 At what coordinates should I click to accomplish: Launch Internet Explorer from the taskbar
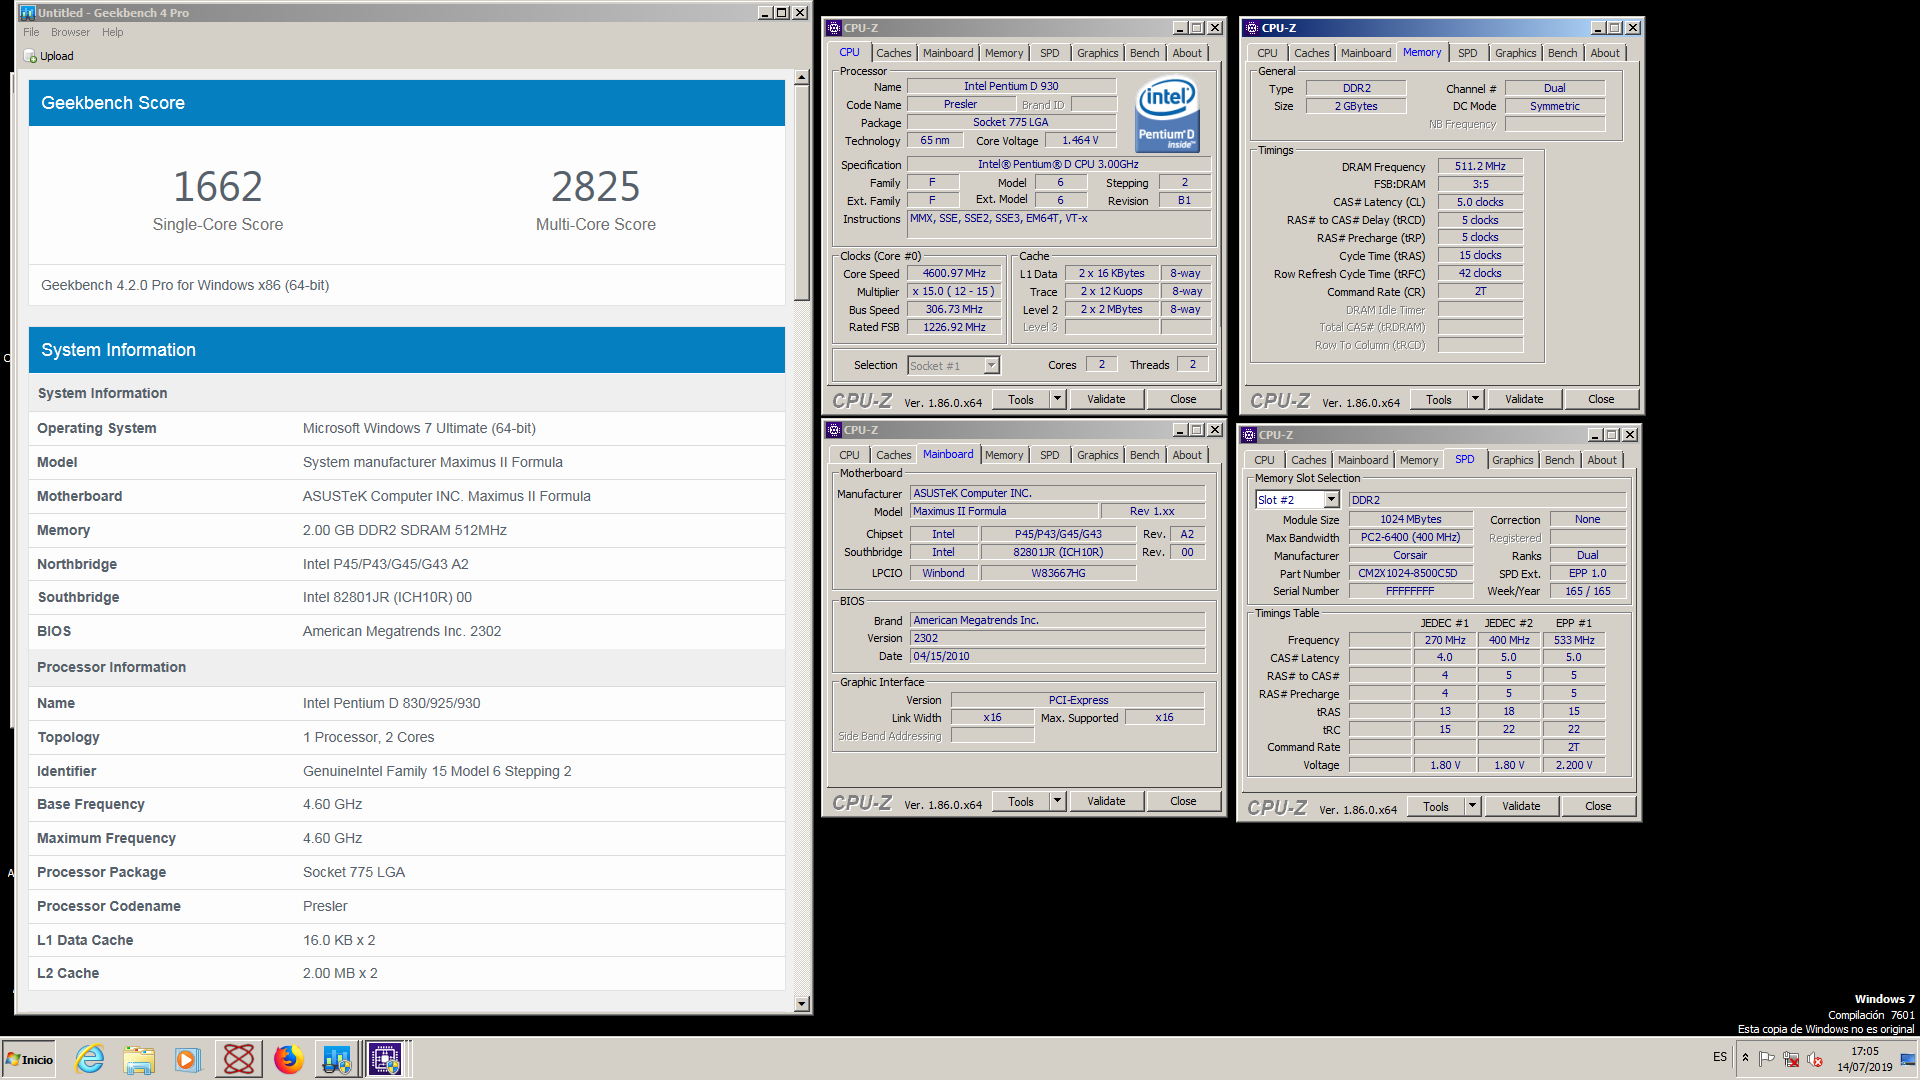90,1059
